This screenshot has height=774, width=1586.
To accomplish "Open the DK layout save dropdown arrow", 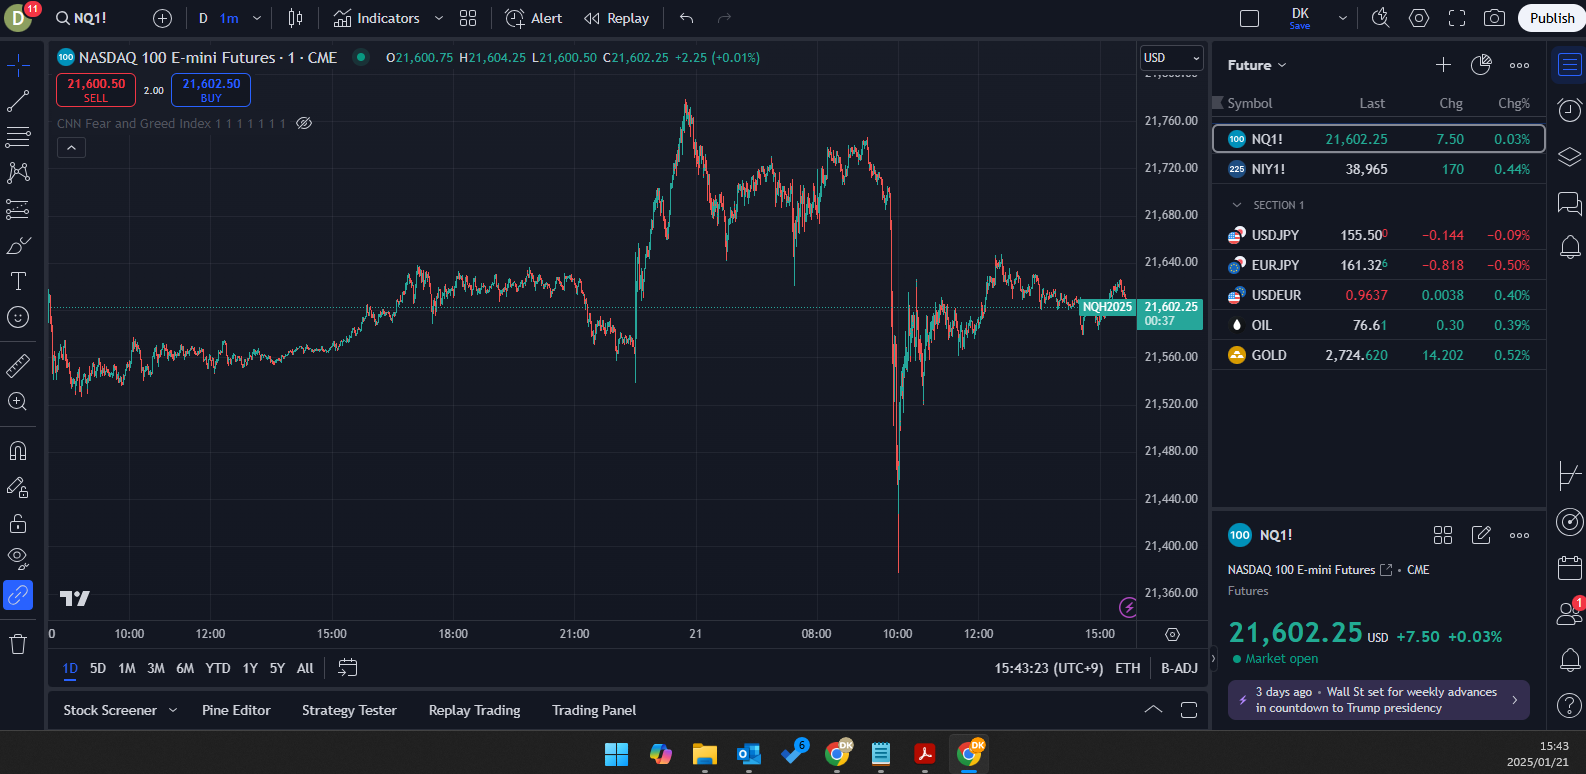I will tap(1343, 18).
